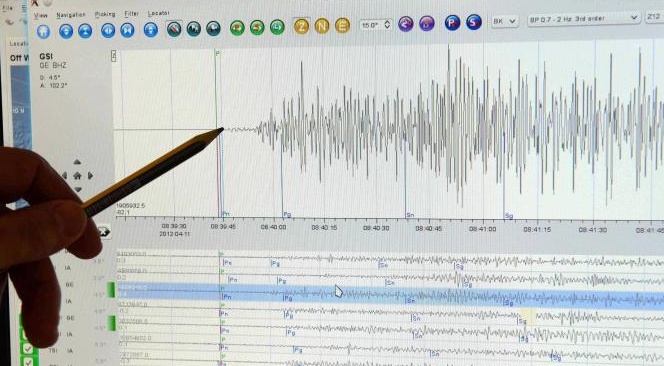Open the Locator menu
Screen dimensions: 664x366
pyautogui.click(x=158, y=14)
